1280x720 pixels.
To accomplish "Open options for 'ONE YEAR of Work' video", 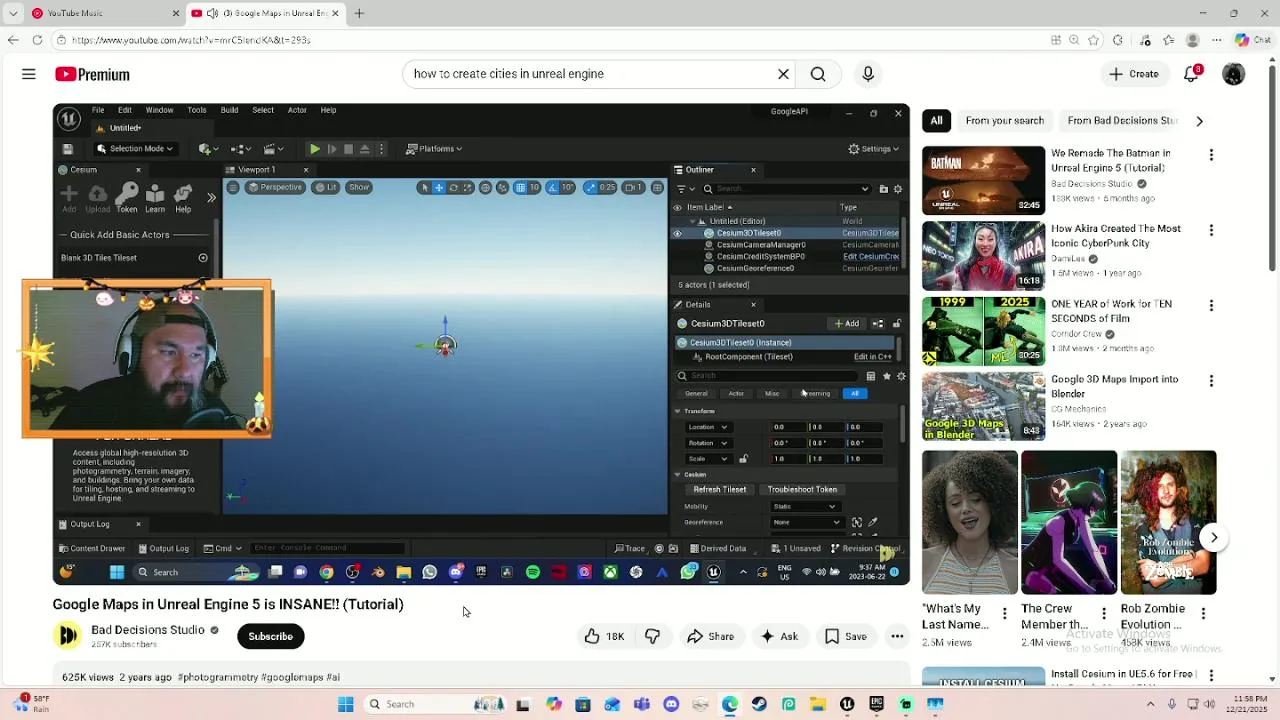I will pos(1211,305).
